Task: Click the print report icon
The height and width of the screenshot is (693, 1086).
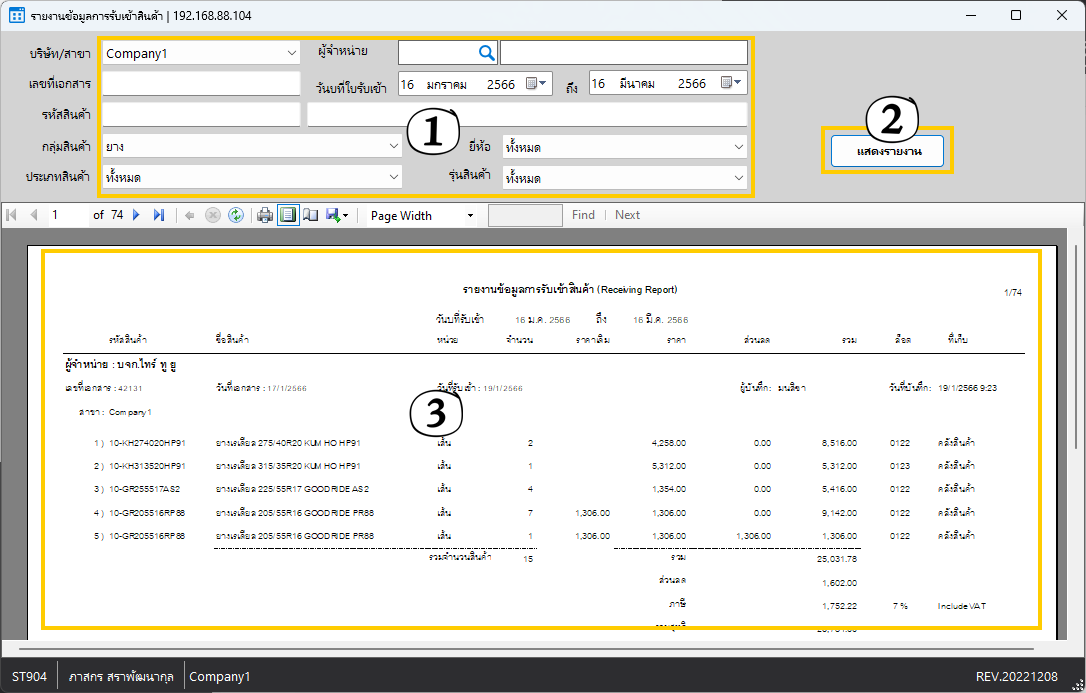Action: [x=264, y=215]
